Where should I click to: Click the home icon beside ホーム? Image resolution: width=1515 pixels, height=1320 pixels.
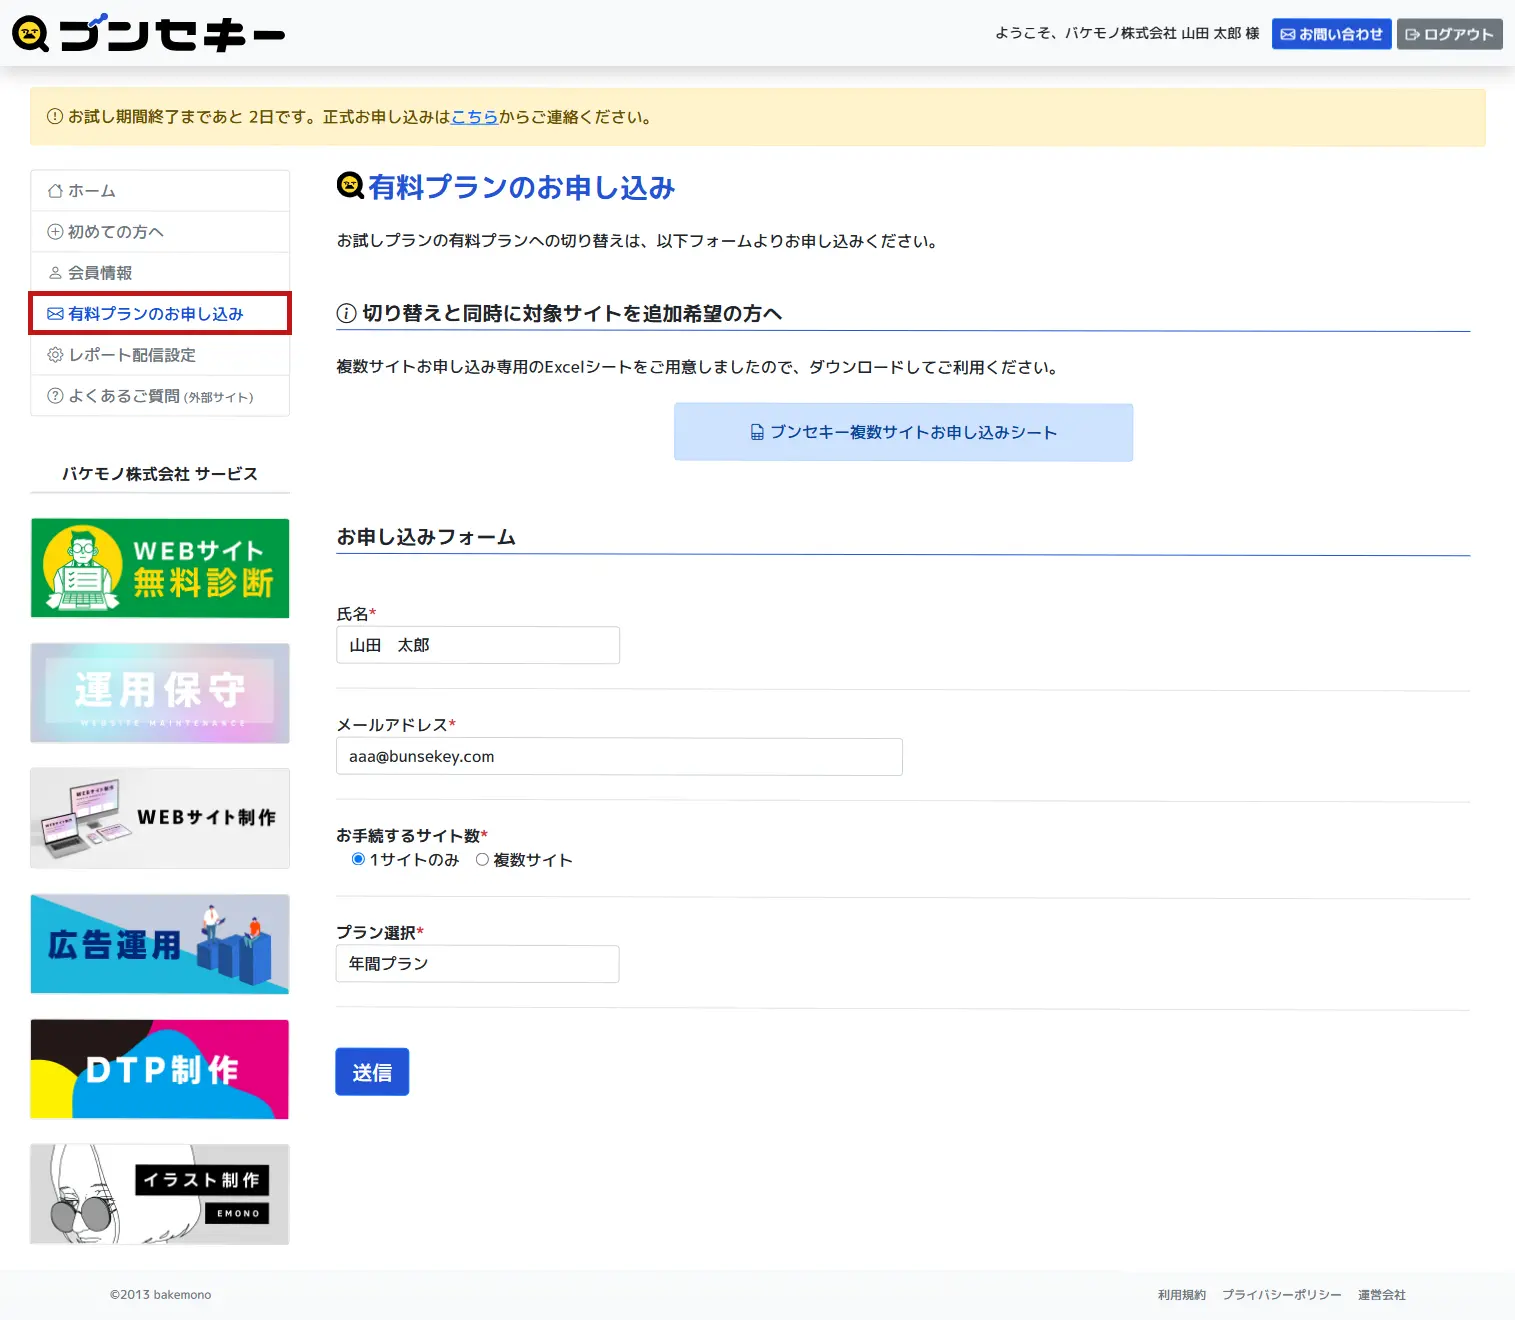point(55,191)
